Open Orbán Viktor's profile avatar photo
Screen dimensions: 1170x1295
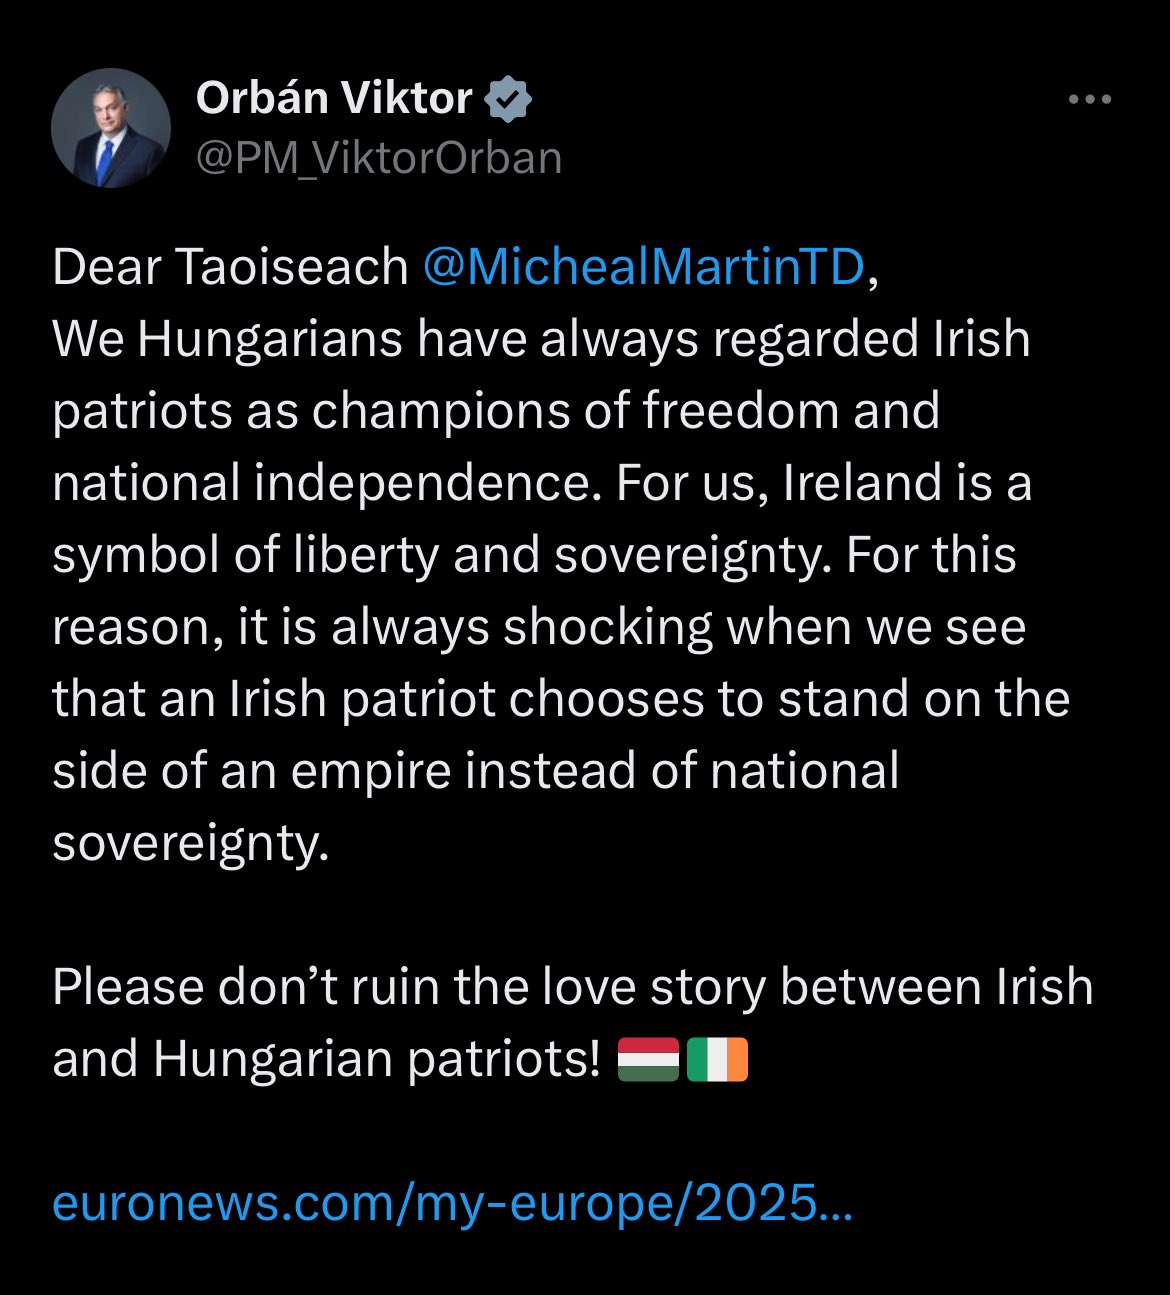[x=111, y=128]
